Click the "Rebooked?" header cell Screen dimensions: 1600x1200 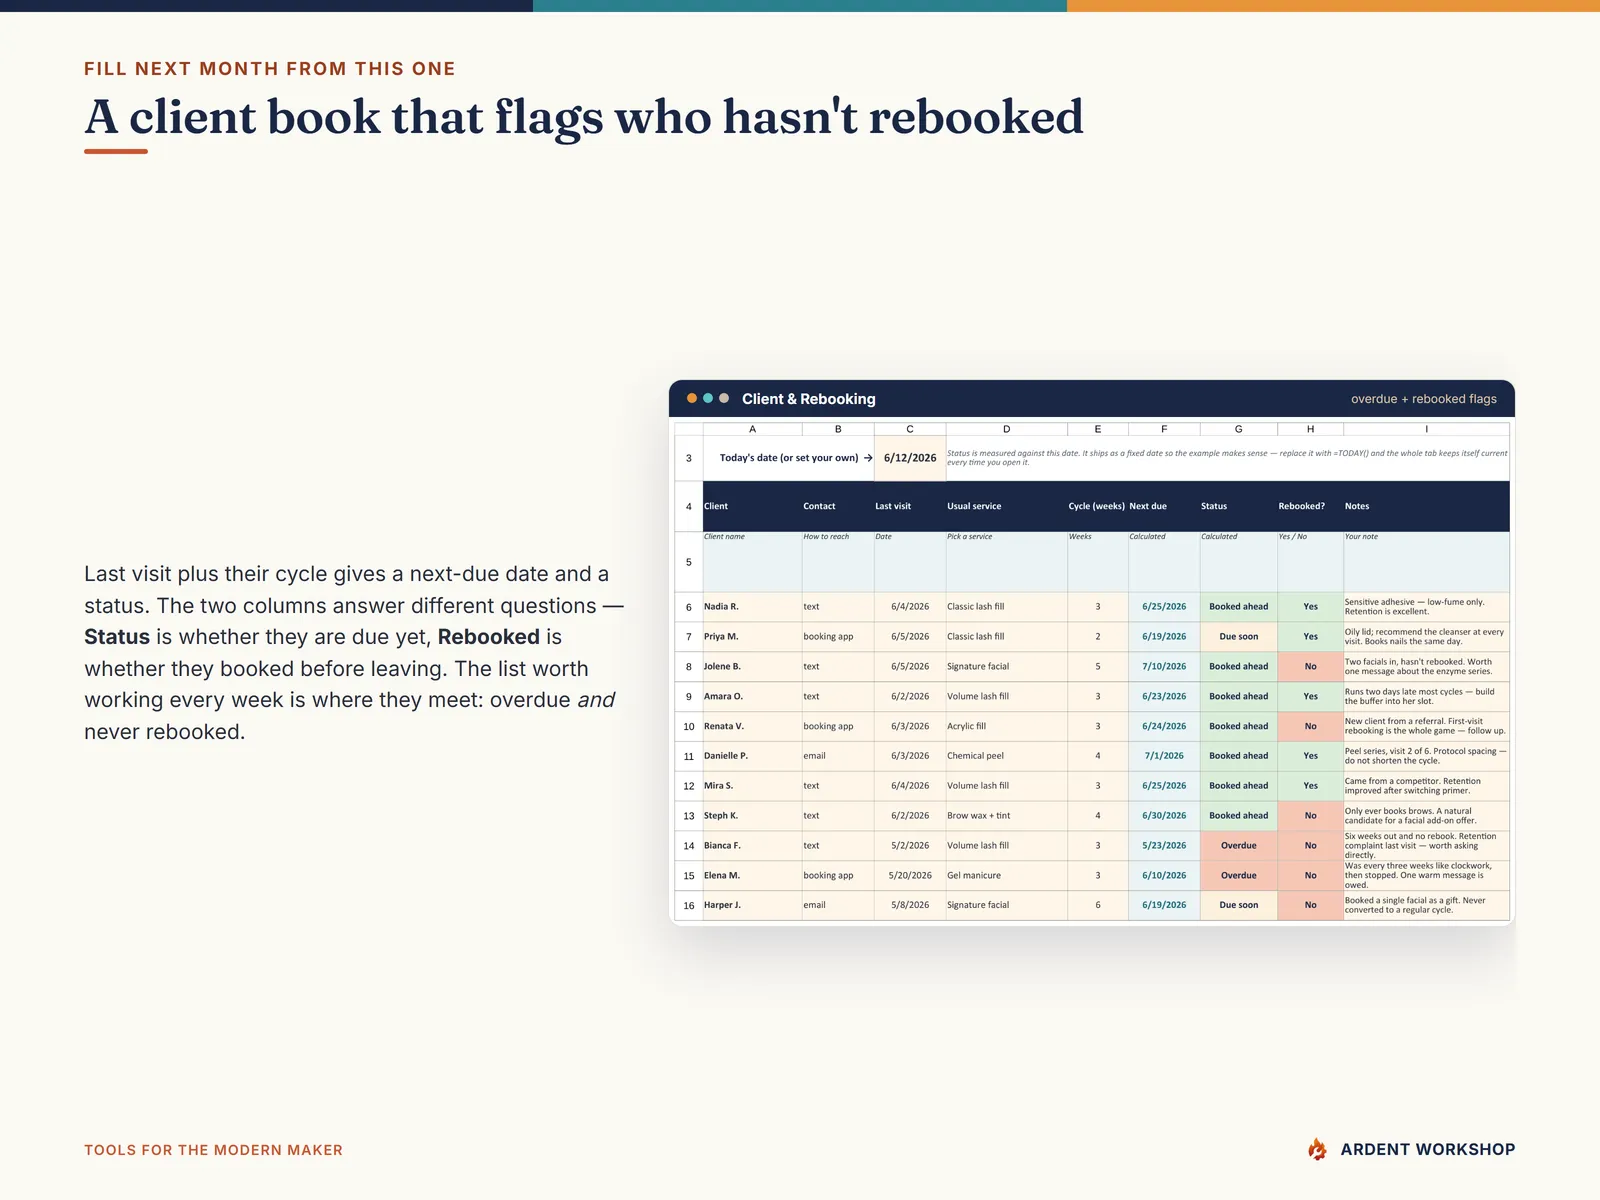coord(1310,506)
